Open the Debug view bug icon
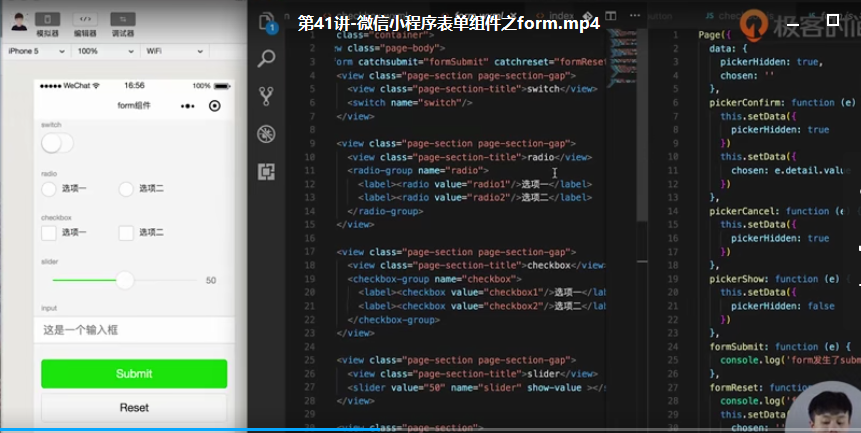The image size is (861, 433). [266, 134]
